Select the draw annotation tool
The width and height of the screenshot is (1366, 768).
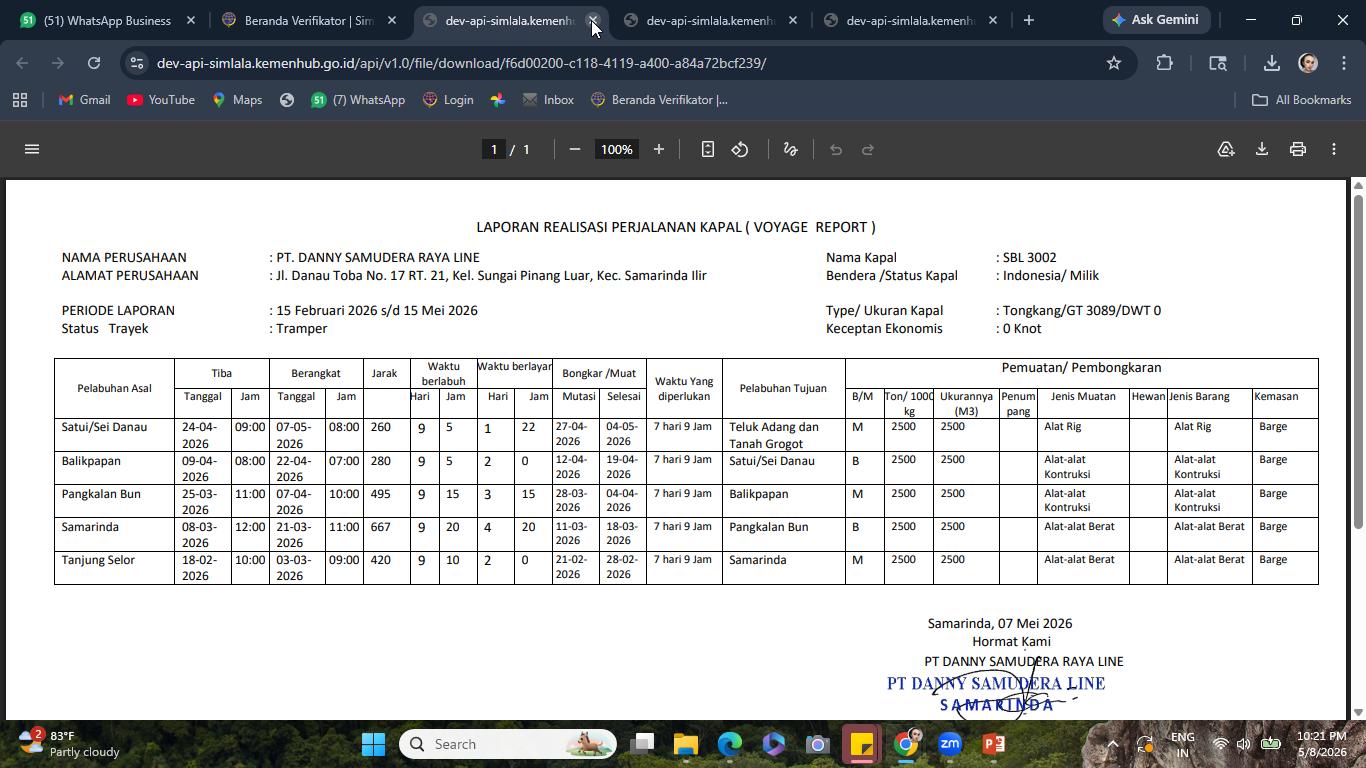[790, 149]
